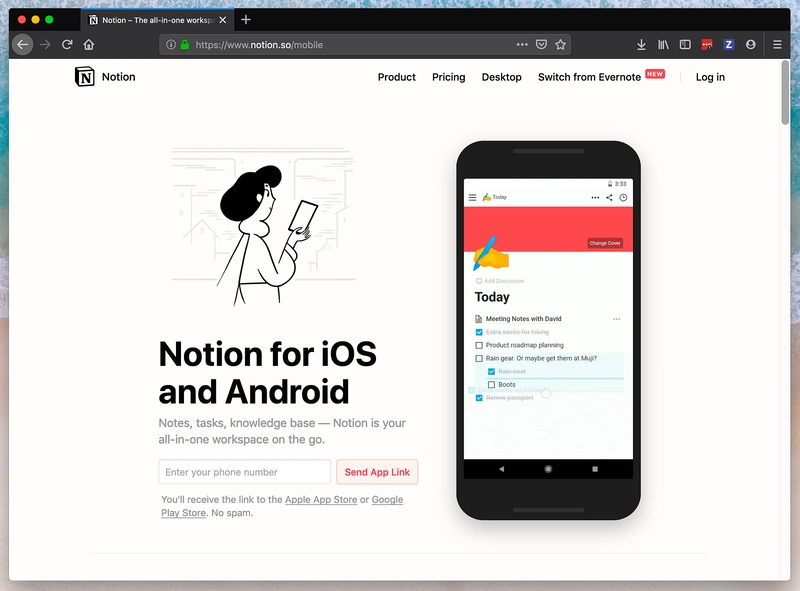This screenshot has width=800, height=591.
Task: Check Product roadmap planning checkbox
Action: tap(479, 346)
